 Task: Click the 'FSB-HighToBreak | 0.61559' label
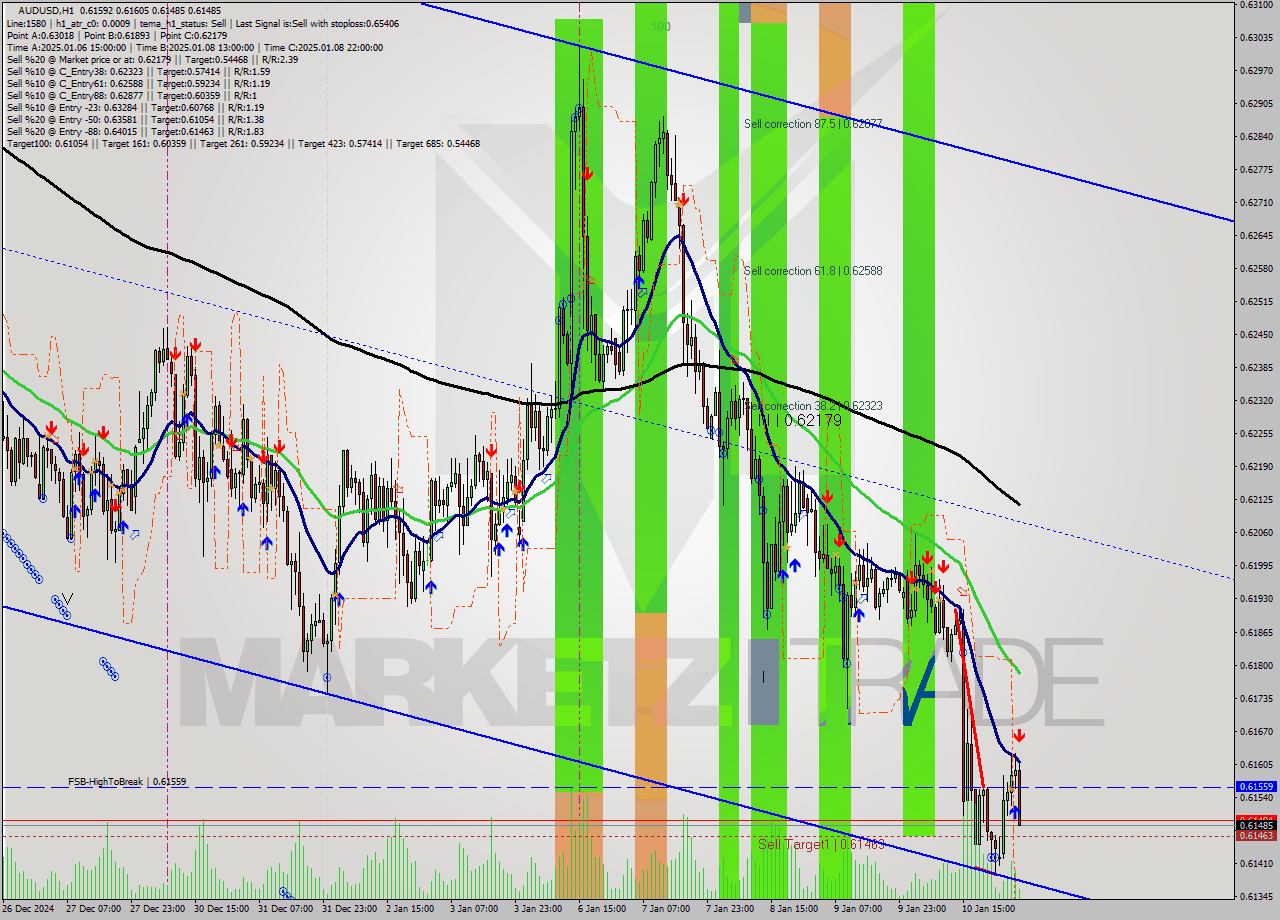click(127, 782)
